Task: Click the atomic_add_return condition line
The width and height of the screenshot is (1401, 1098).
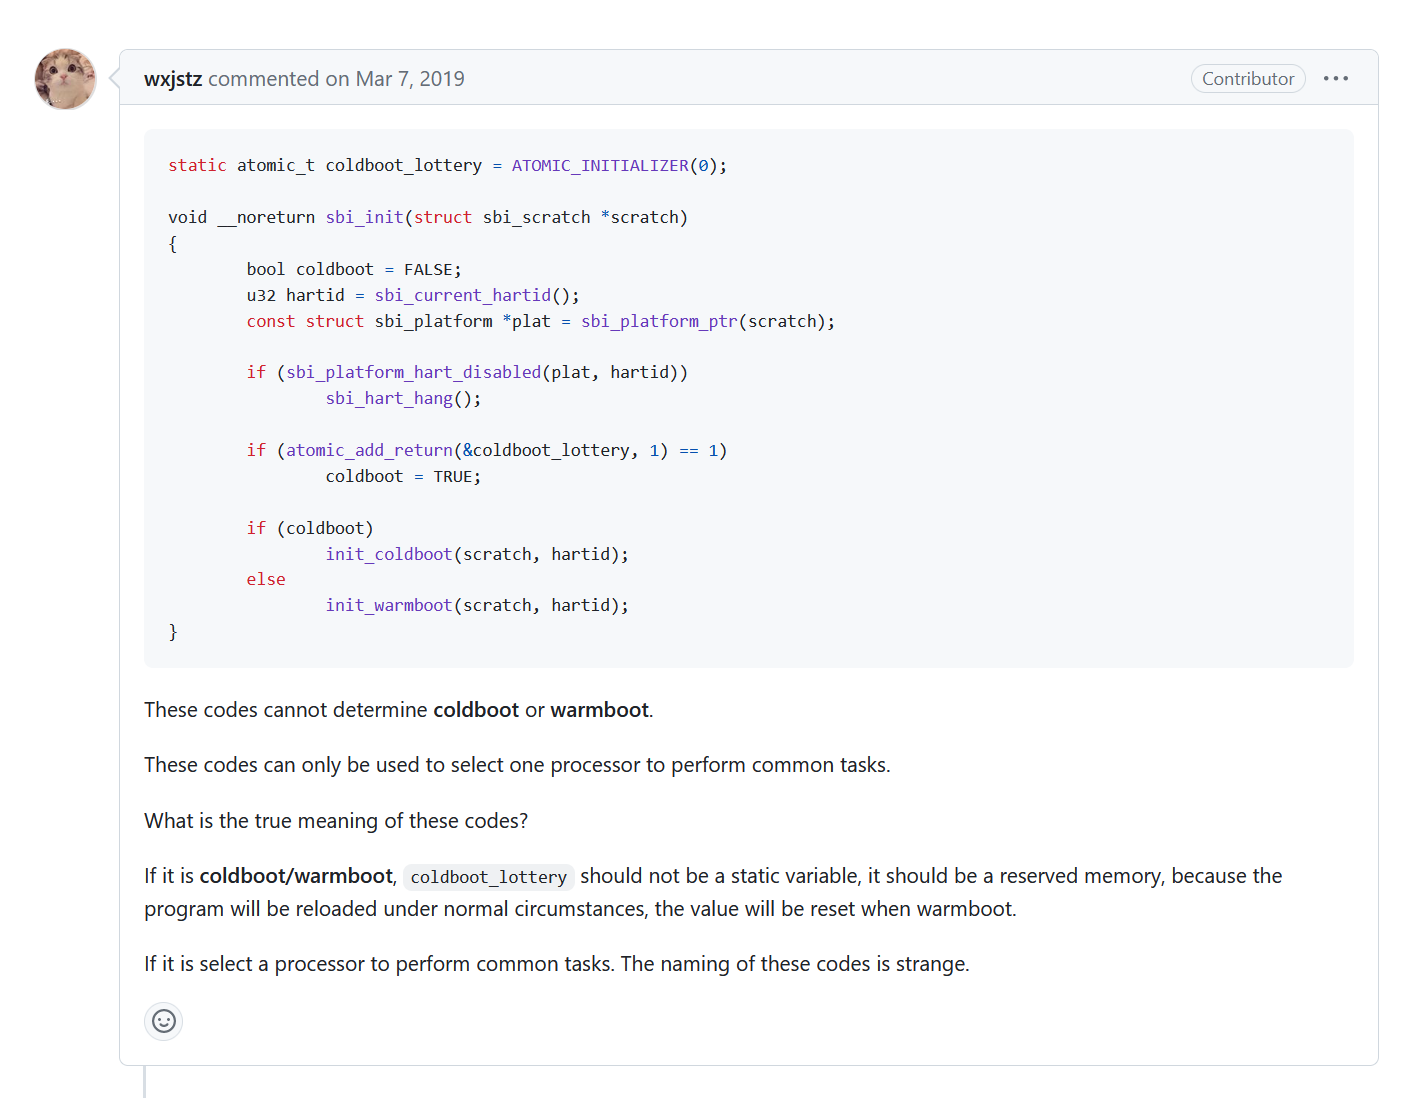Action: 487,450
